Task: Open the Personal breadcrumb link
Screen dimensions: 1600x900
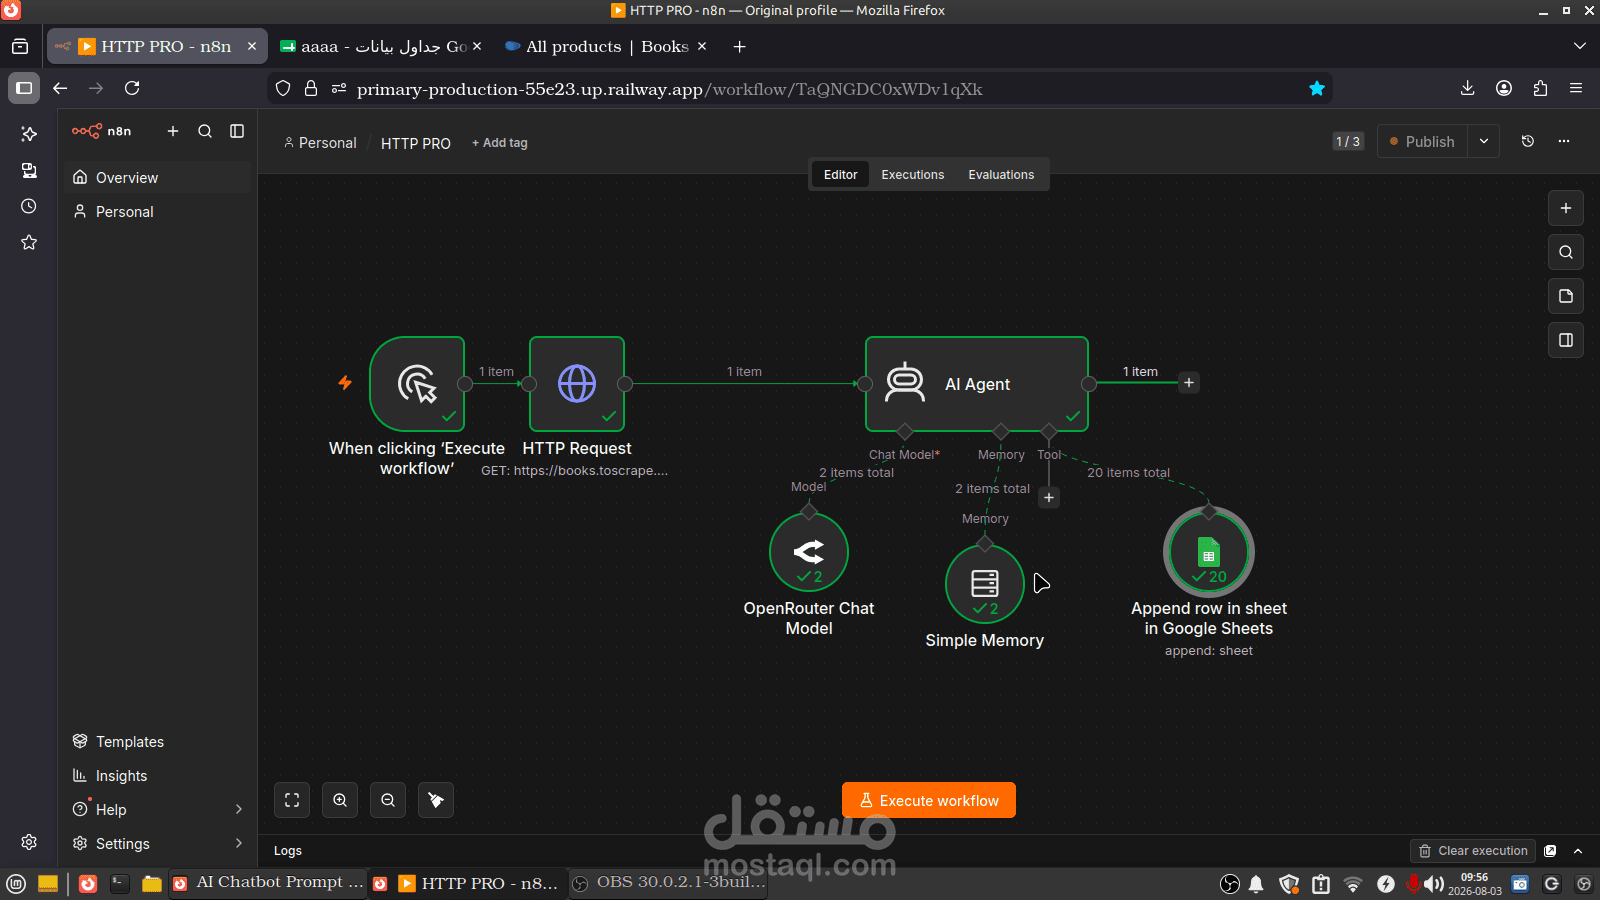Action: click(x=320, y=143)
